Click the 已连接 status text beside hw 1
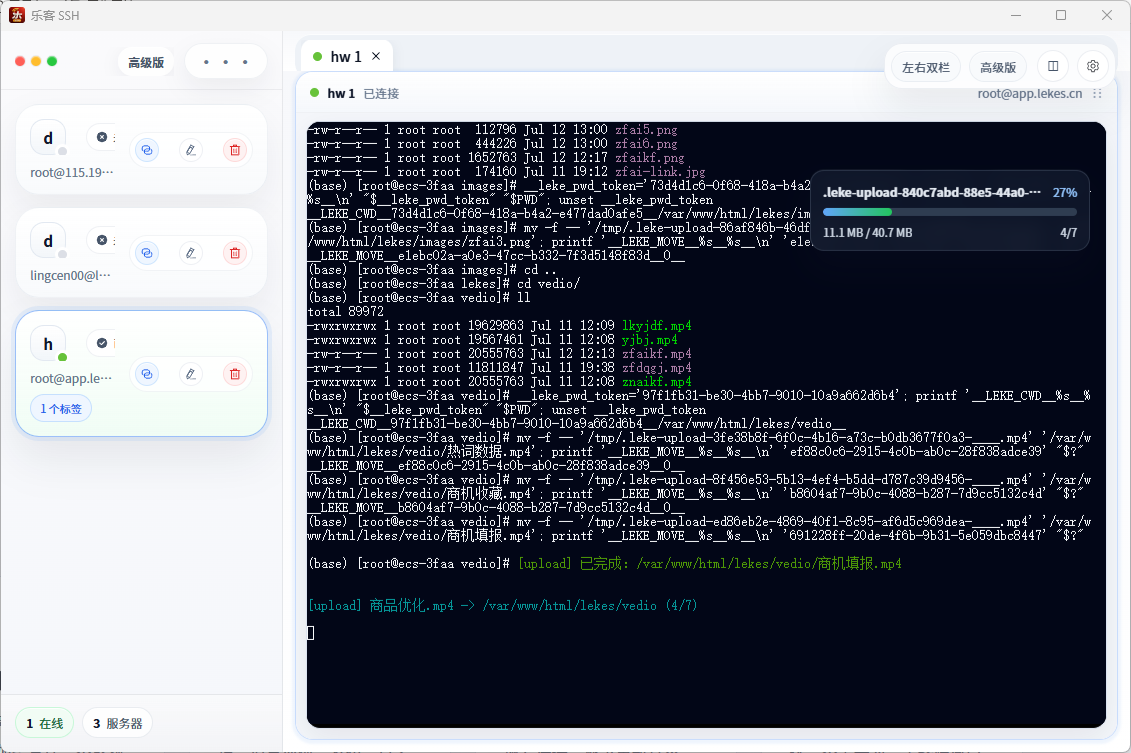The height and width of the screenshot is (753, 1131). click(381, 94)
